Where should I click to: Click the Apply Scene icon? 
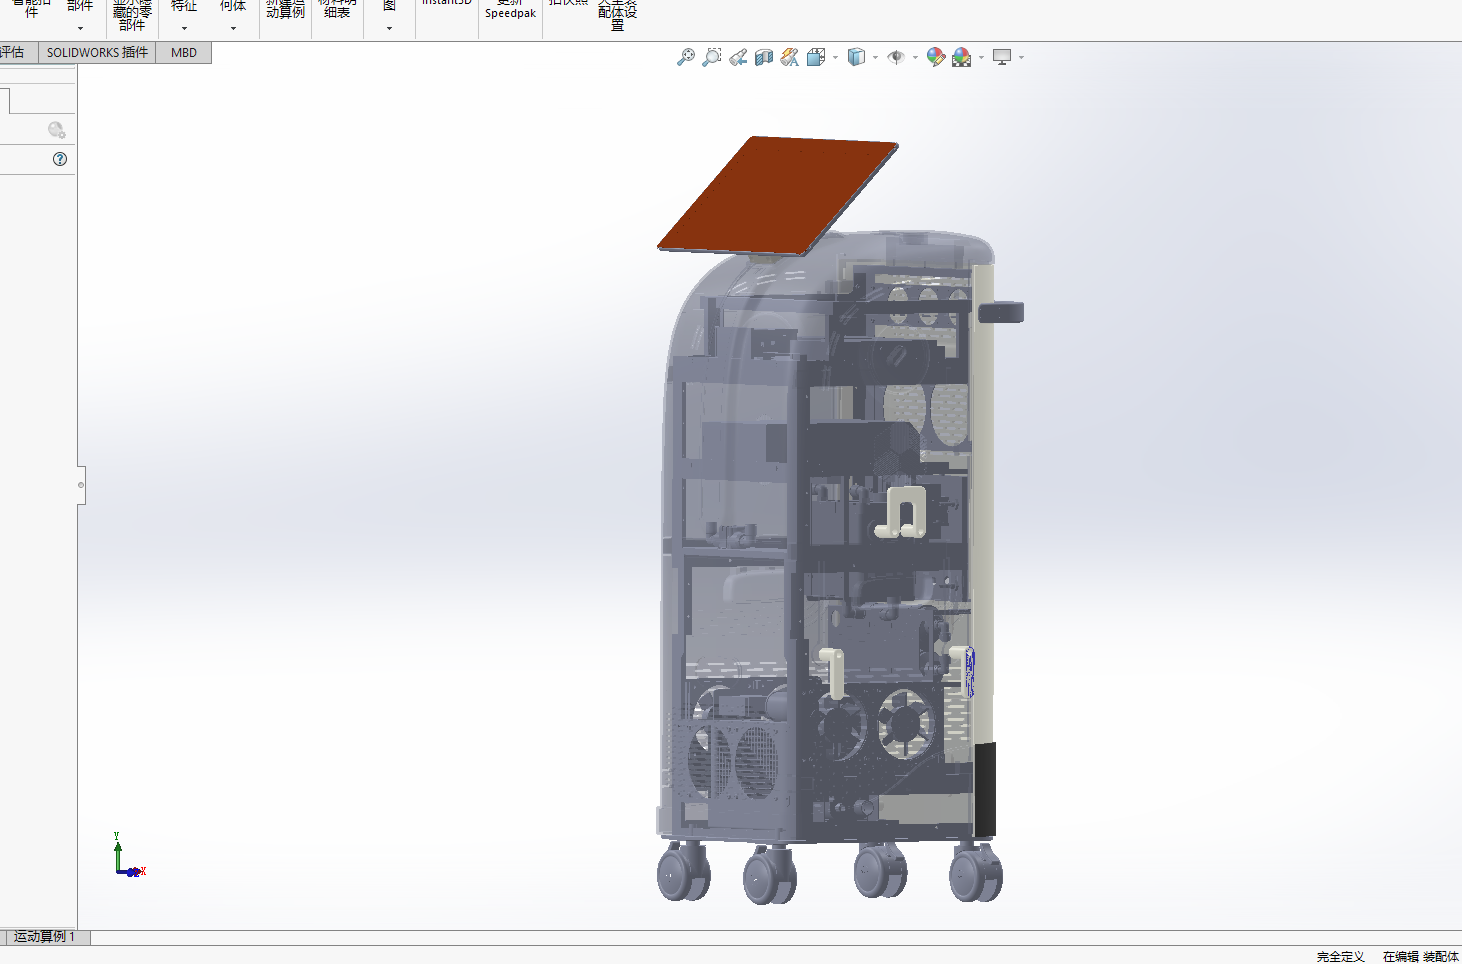pyautogui.click(x=961, y=57)
